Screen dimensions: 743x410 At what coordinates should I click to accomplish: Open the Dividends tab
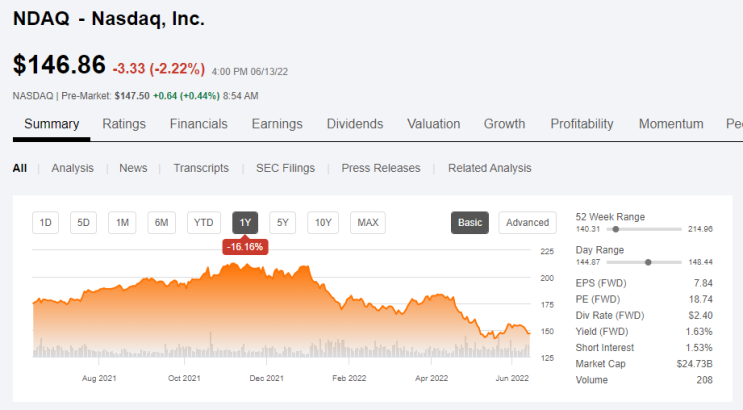pyautogui.click(x=355, y=124)
